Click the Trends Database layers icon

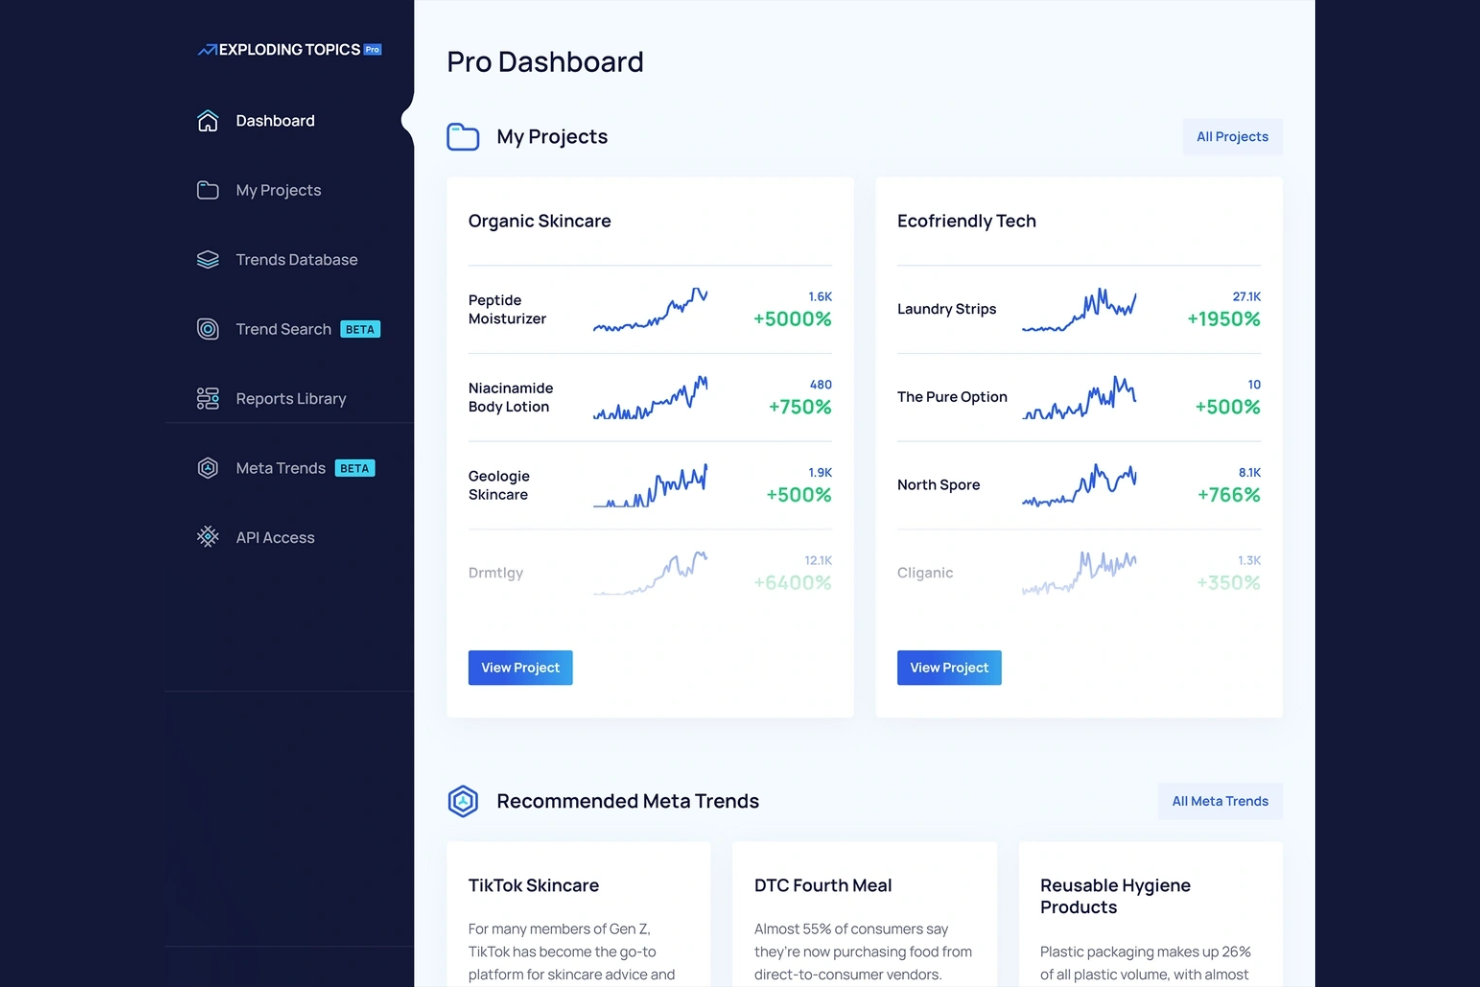point(208,260)
